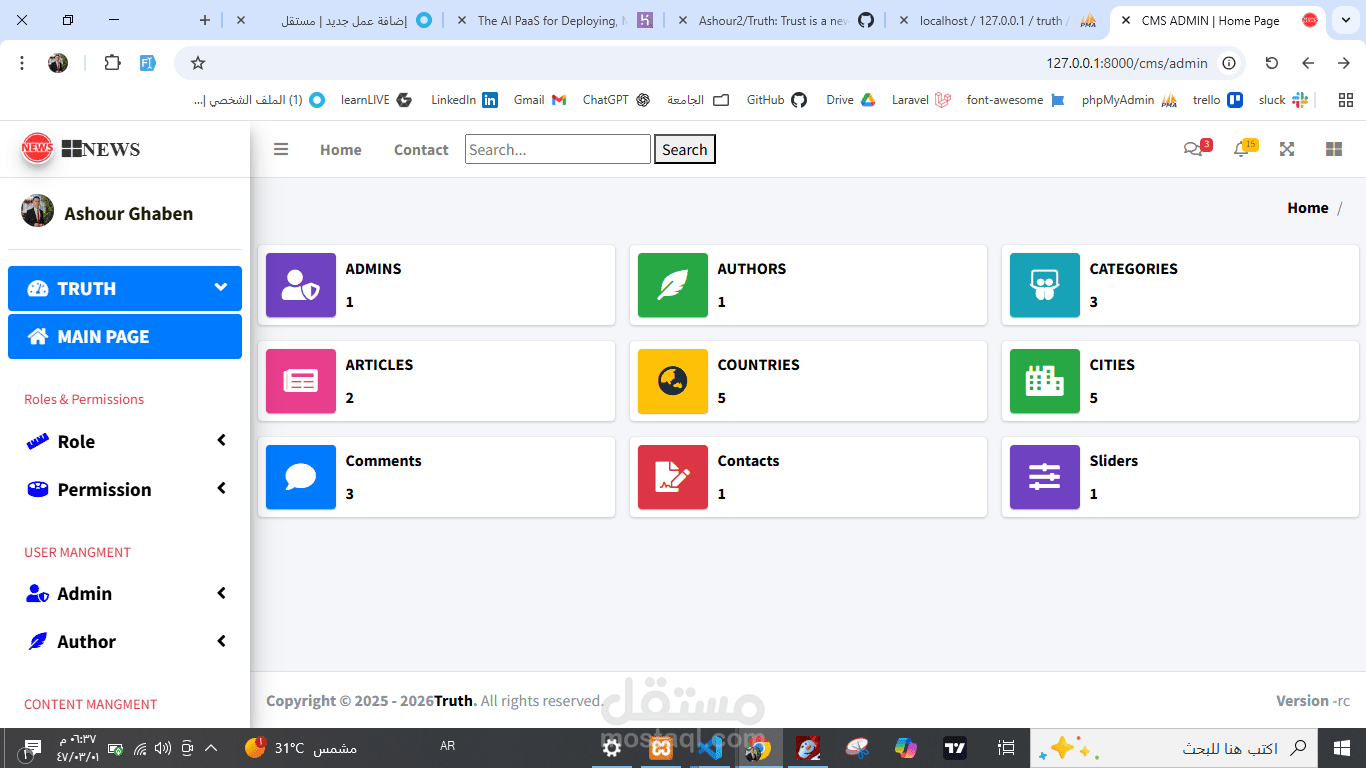Expand the Permission menu chevron
Screen dimensions: 1366x768
tap(221, 489)
